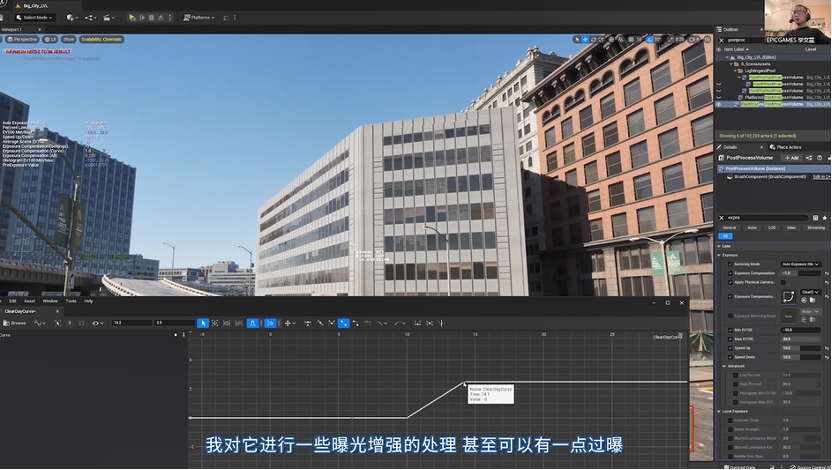
Task: Click the key value input field
Action: coord(174,323)
